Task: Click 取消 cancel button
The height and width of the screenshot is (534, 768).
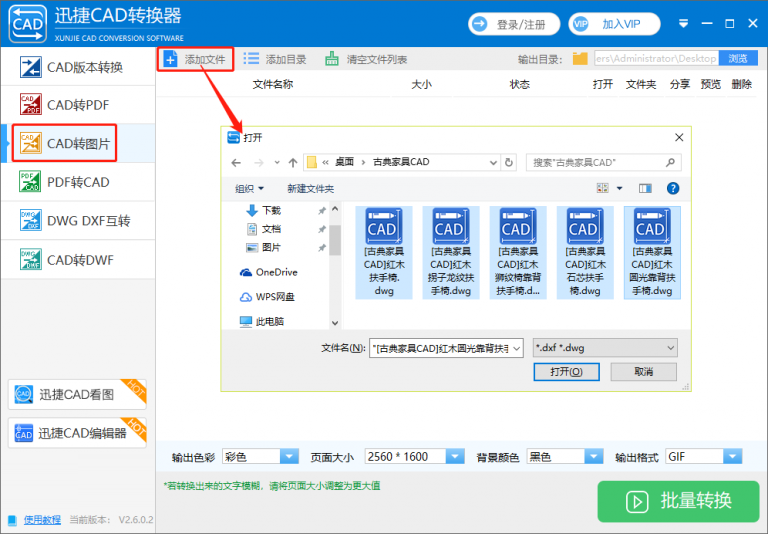Action: coord(644,372)
